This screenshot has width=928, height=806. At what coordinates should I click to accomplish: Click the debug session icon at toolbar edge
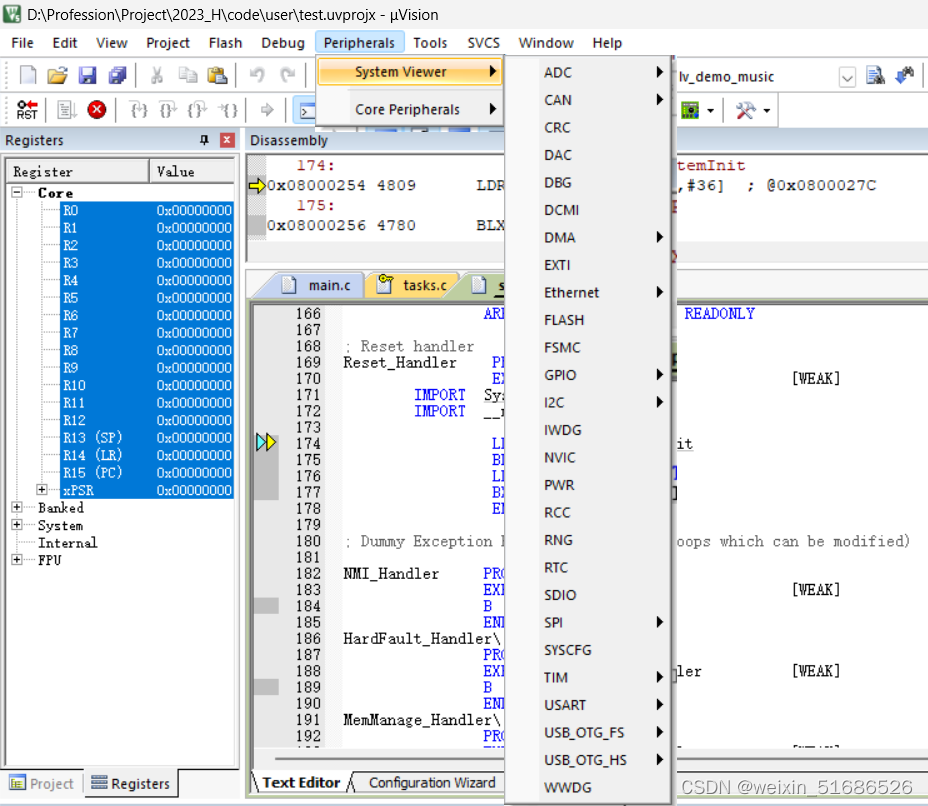coord(906,75)
